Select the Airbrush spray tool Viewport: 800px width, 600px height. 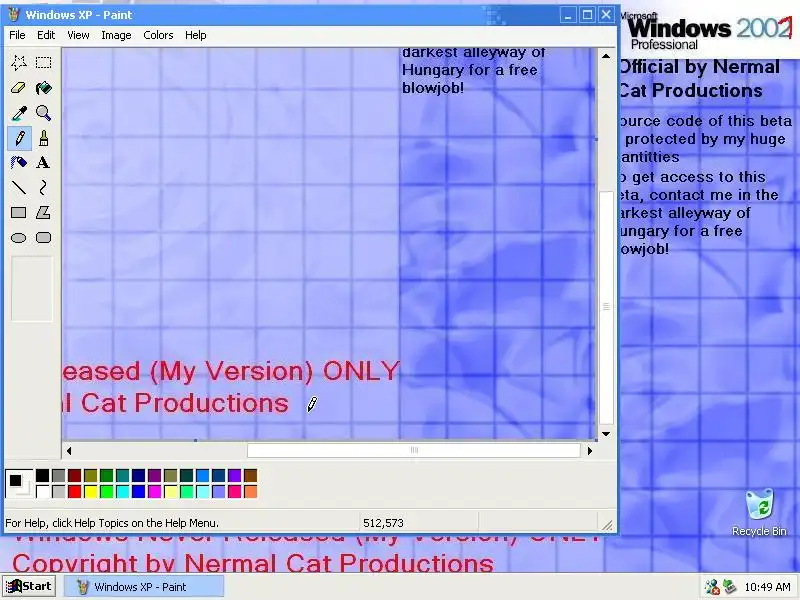[x=19, y=163]
